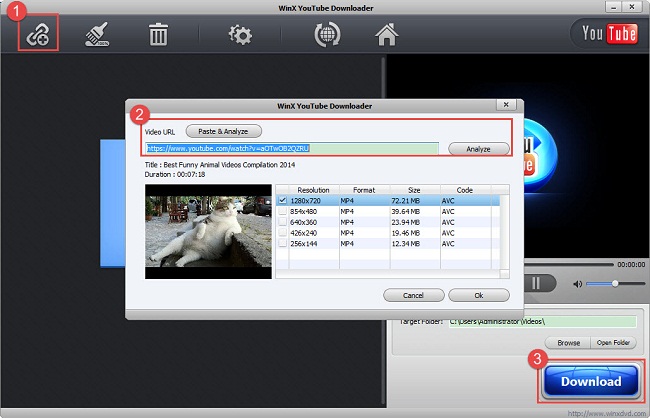Click the Size column header

click(x=415, y=190)
